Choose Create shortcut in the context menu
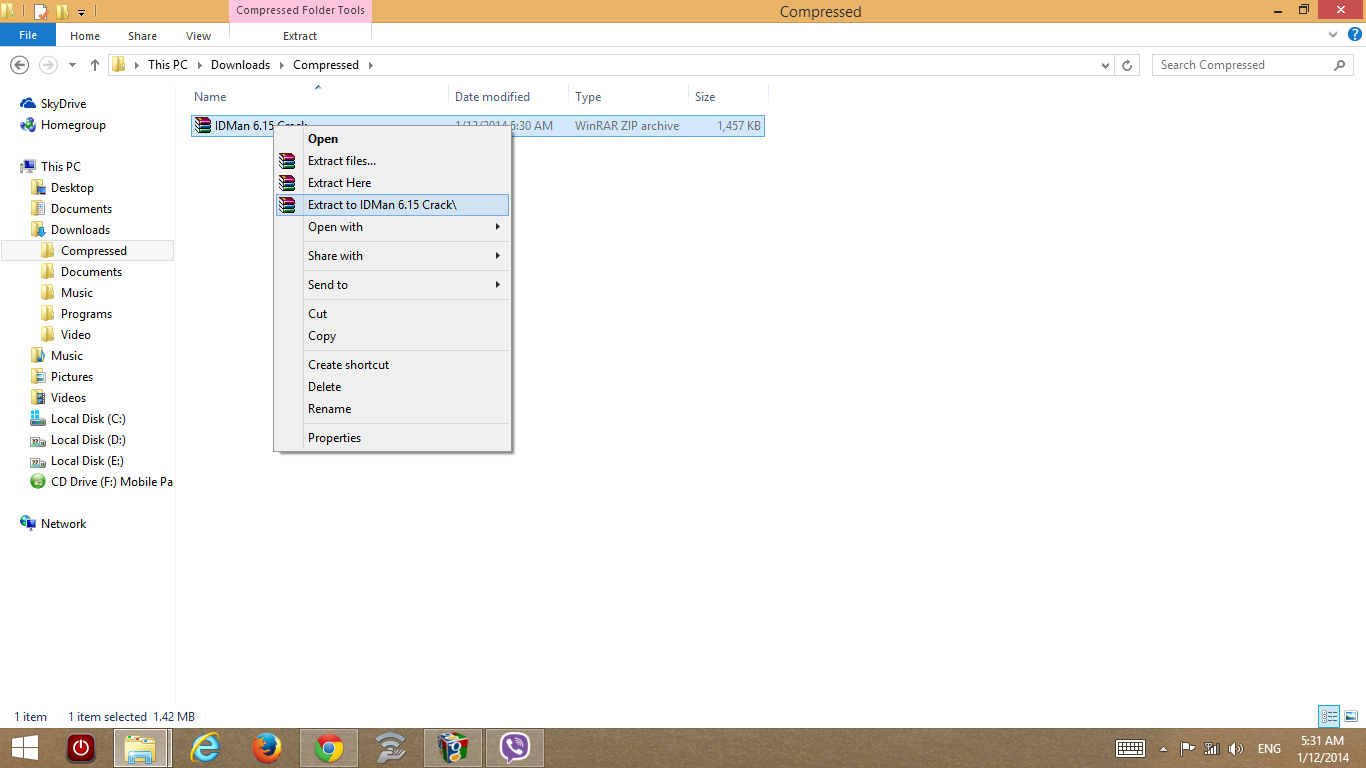1366x768 pixels. (392, 365)
